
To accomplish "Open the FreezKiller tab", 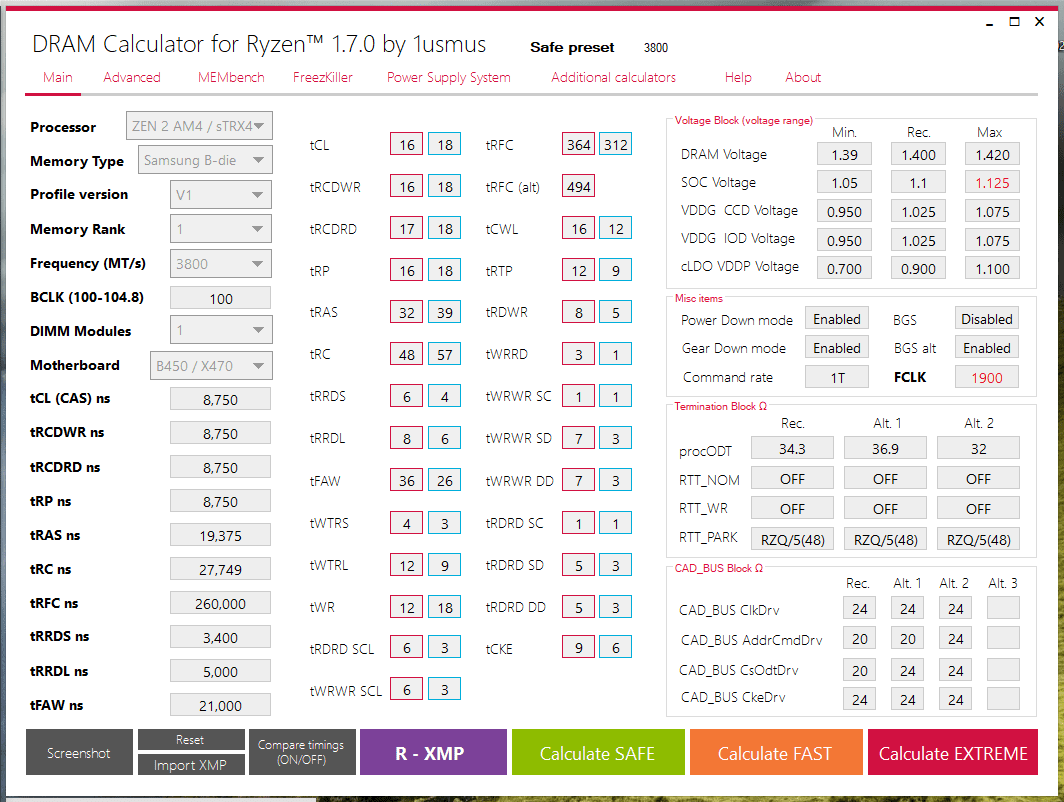I will (x=322, y=77).
